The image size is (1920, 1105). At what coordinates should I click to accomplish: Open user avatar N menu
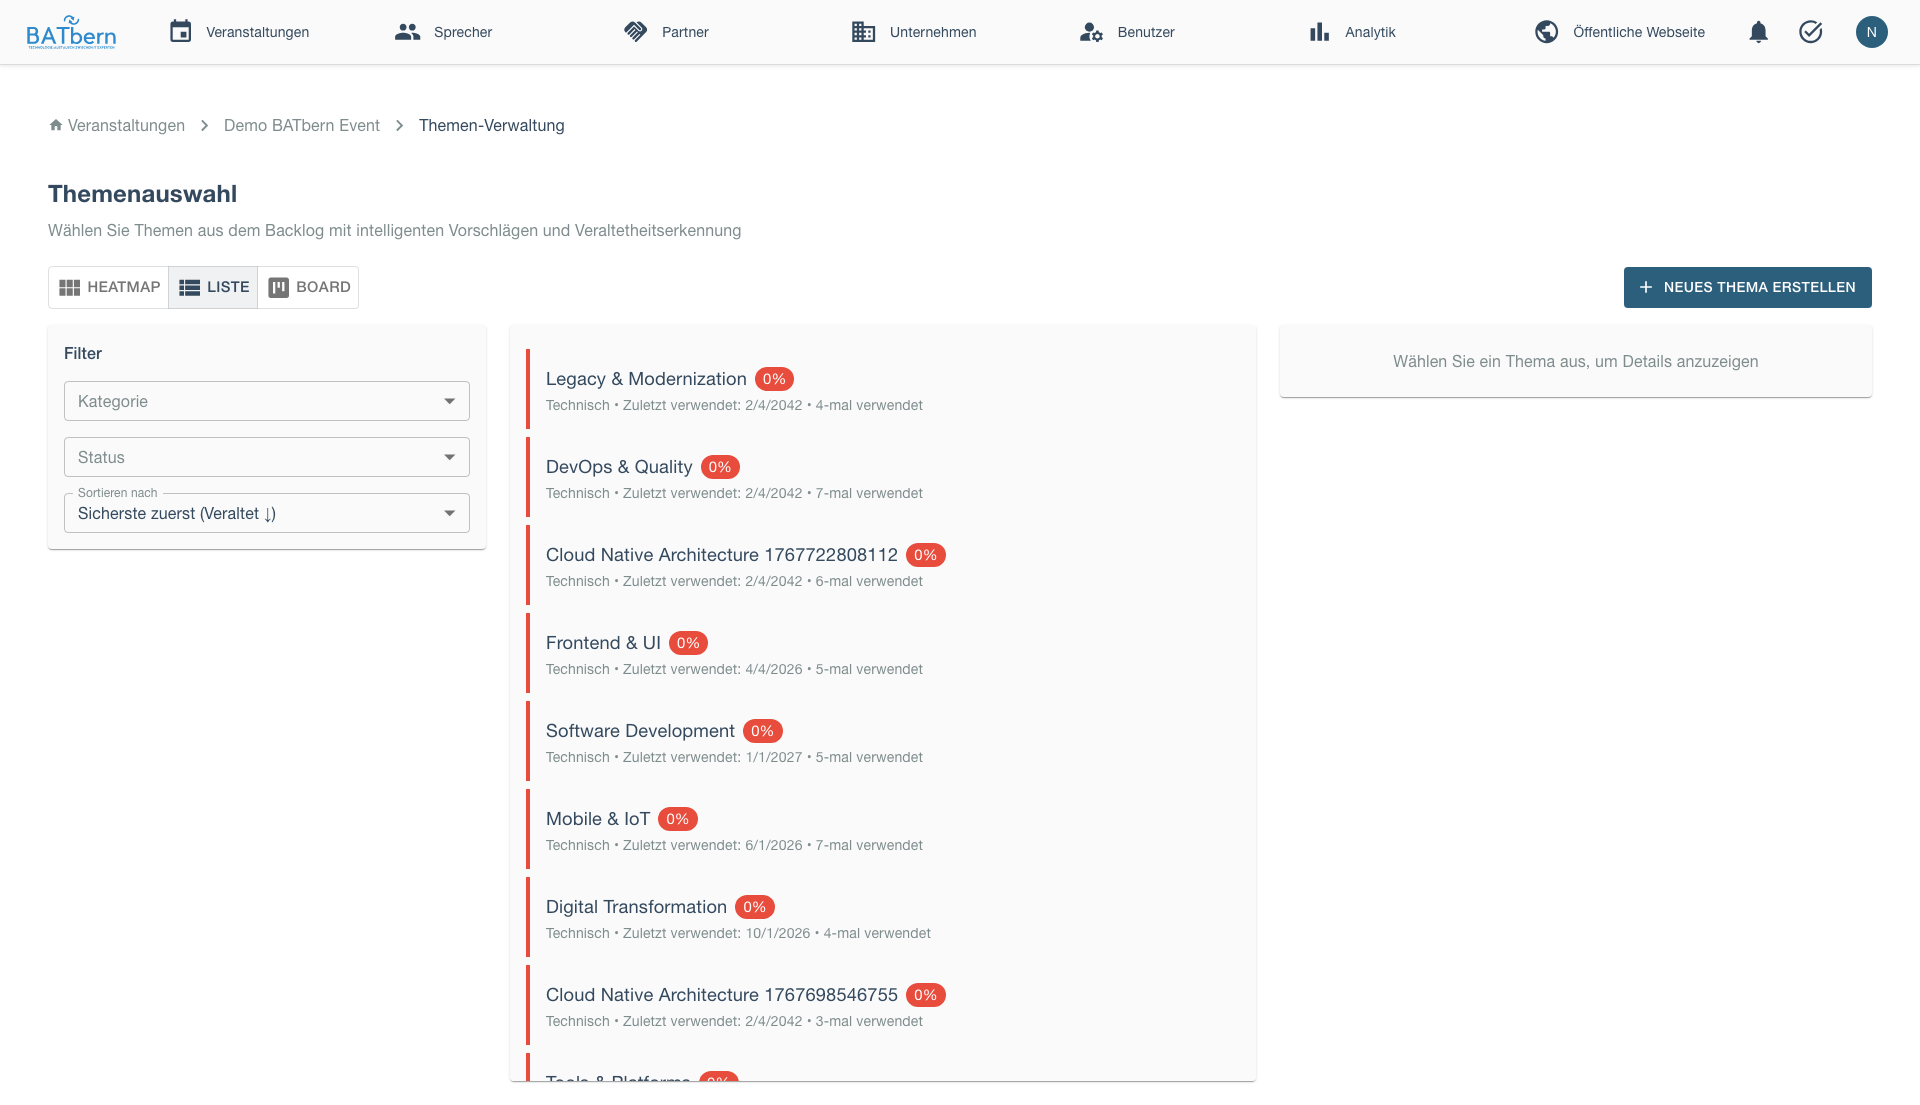(1872, 32)
